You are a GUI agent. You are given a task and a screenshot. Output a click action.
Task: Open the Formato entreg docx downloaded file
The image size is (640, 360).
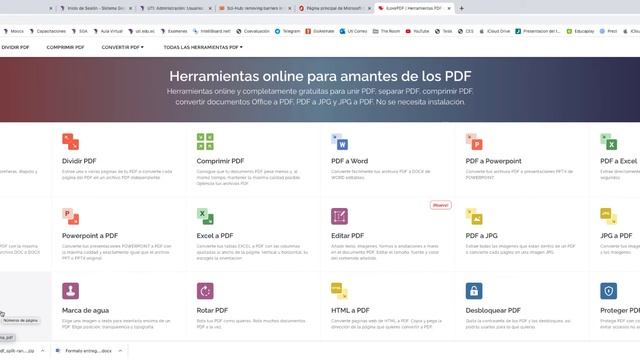pyautogui.click(x=84, y=351)
